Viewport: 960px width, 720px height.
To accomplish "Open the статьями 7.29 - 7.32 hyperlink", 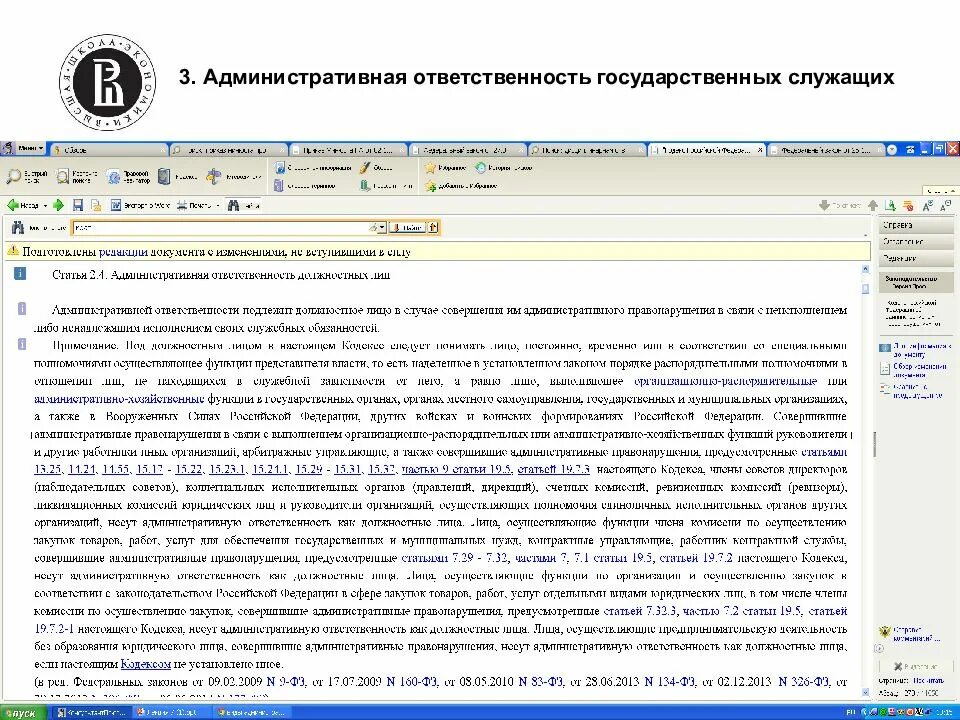I will (x=454, y=558).
